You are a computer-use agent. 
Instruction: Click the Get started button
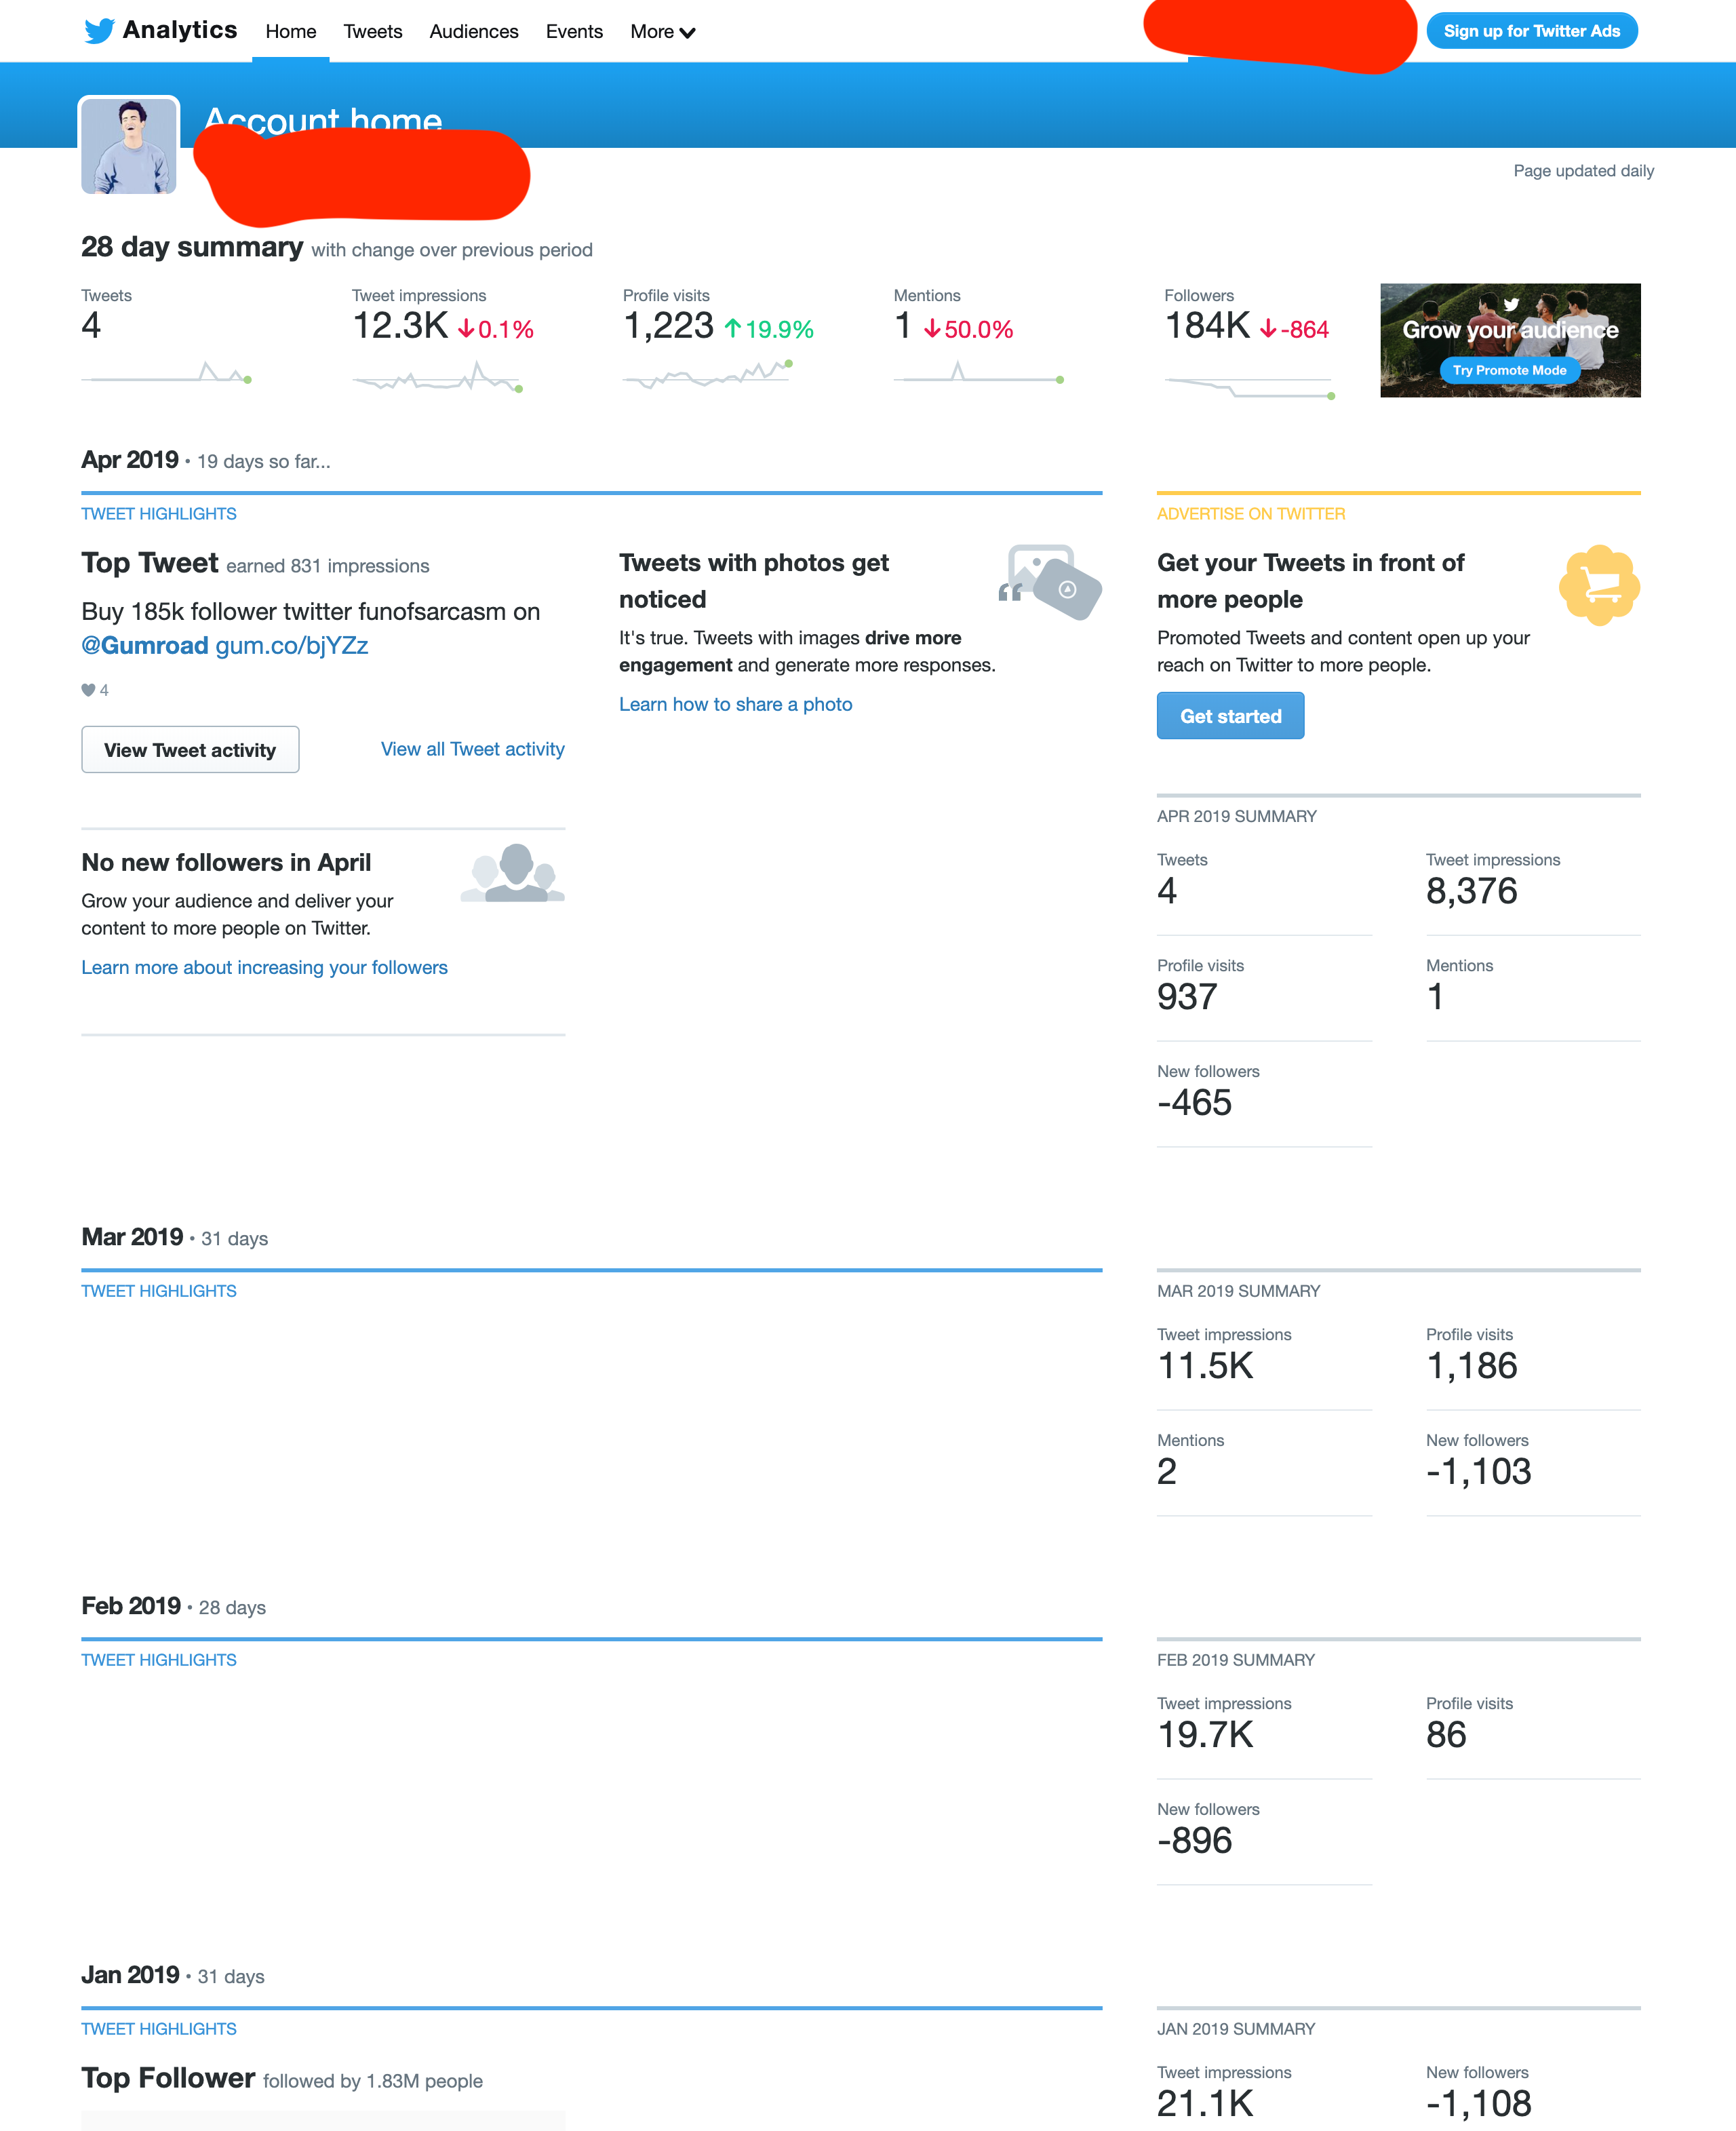point(1230,716)
